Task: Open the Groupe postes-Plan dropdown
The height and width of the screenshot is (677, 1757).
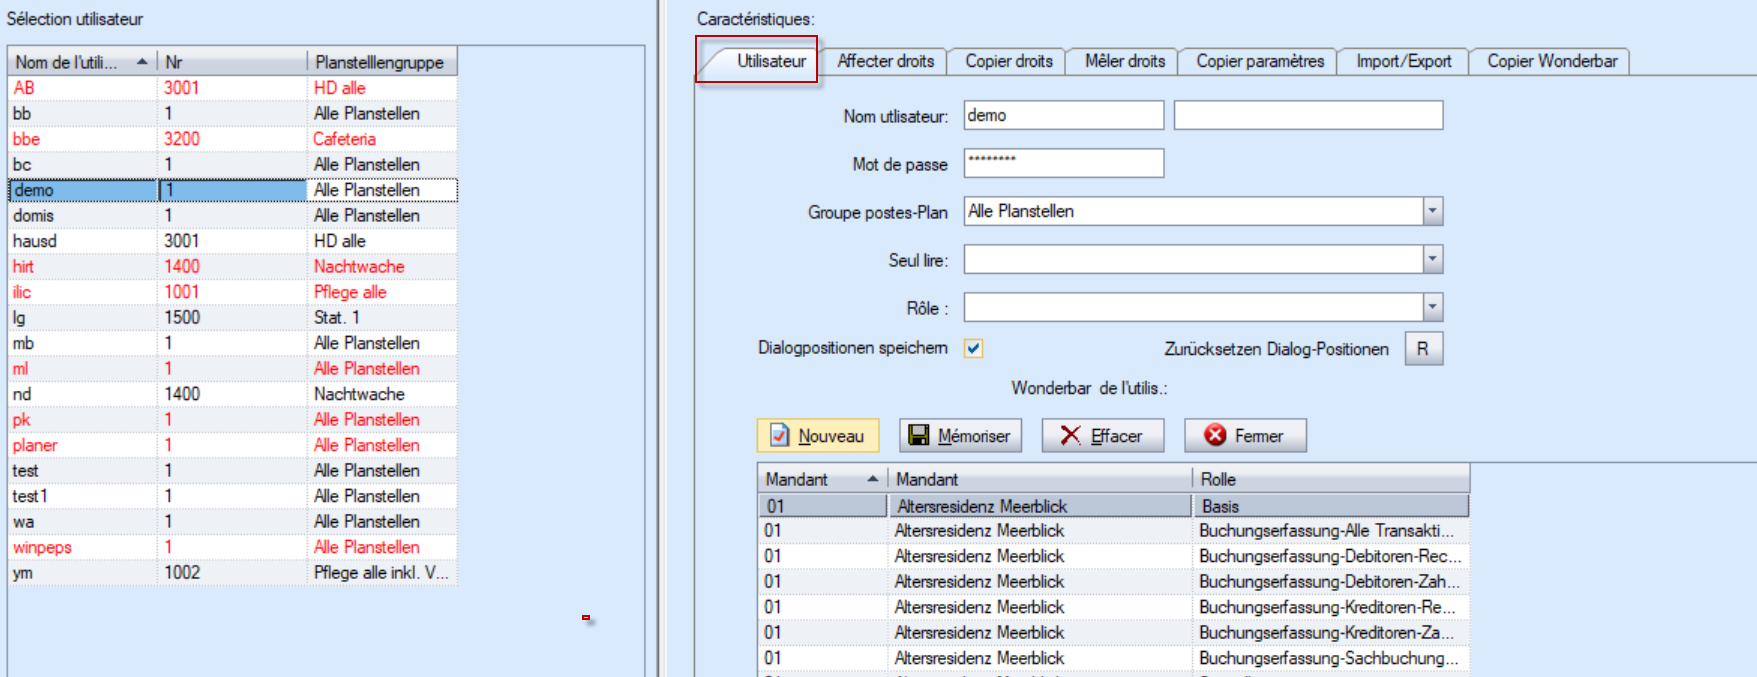Action: coord(1432,211)
